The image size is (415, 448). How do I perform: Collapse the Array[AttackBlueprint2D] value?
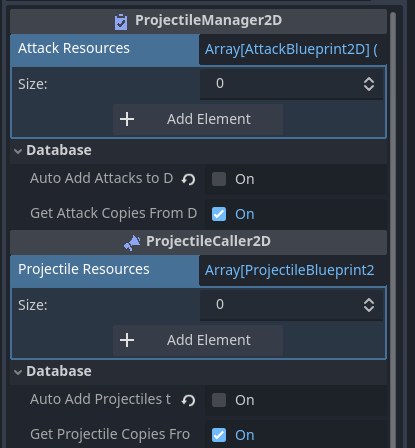click(x=293, y=50)
